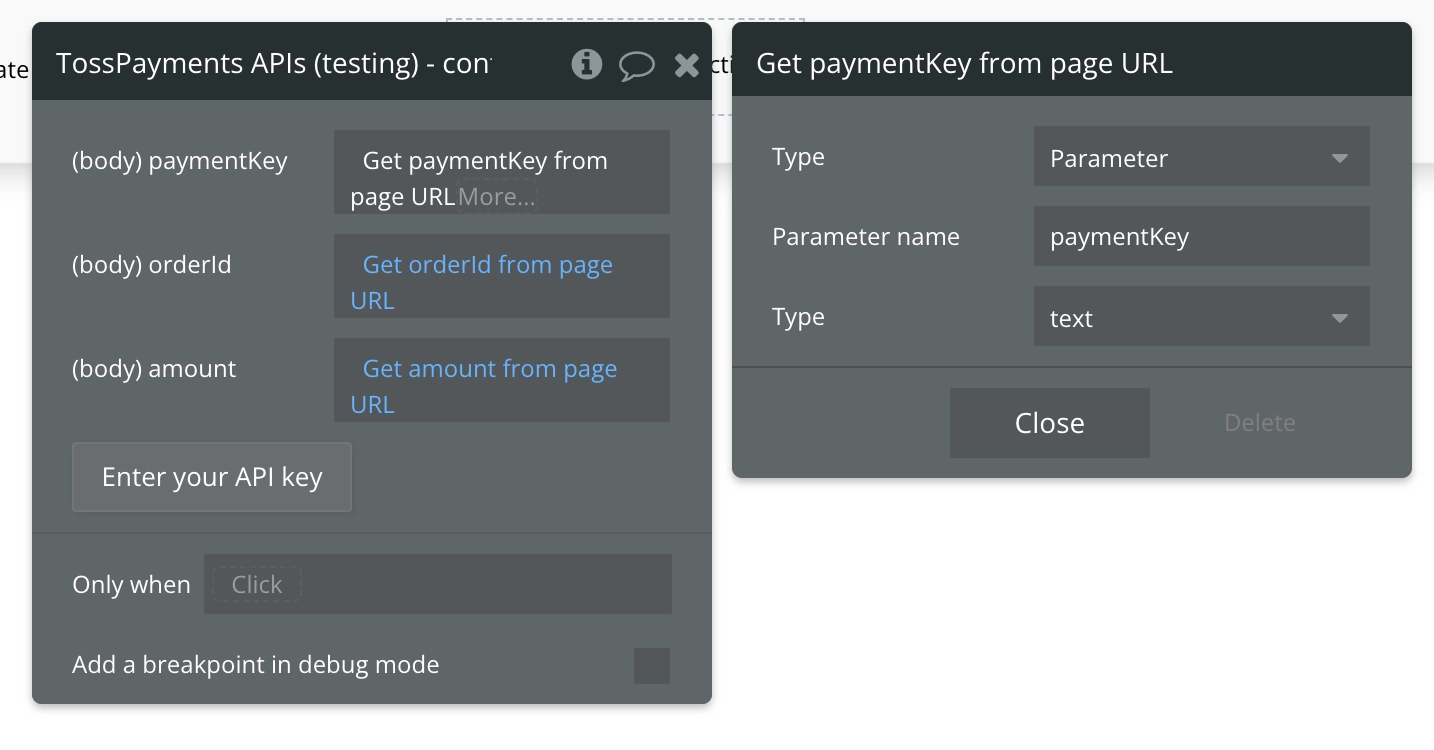Image resolution: width=1434 pixels, height=750 pixels.
Task: Click the Get paymentKey from page URL title bar
Action: coord(964,64)
